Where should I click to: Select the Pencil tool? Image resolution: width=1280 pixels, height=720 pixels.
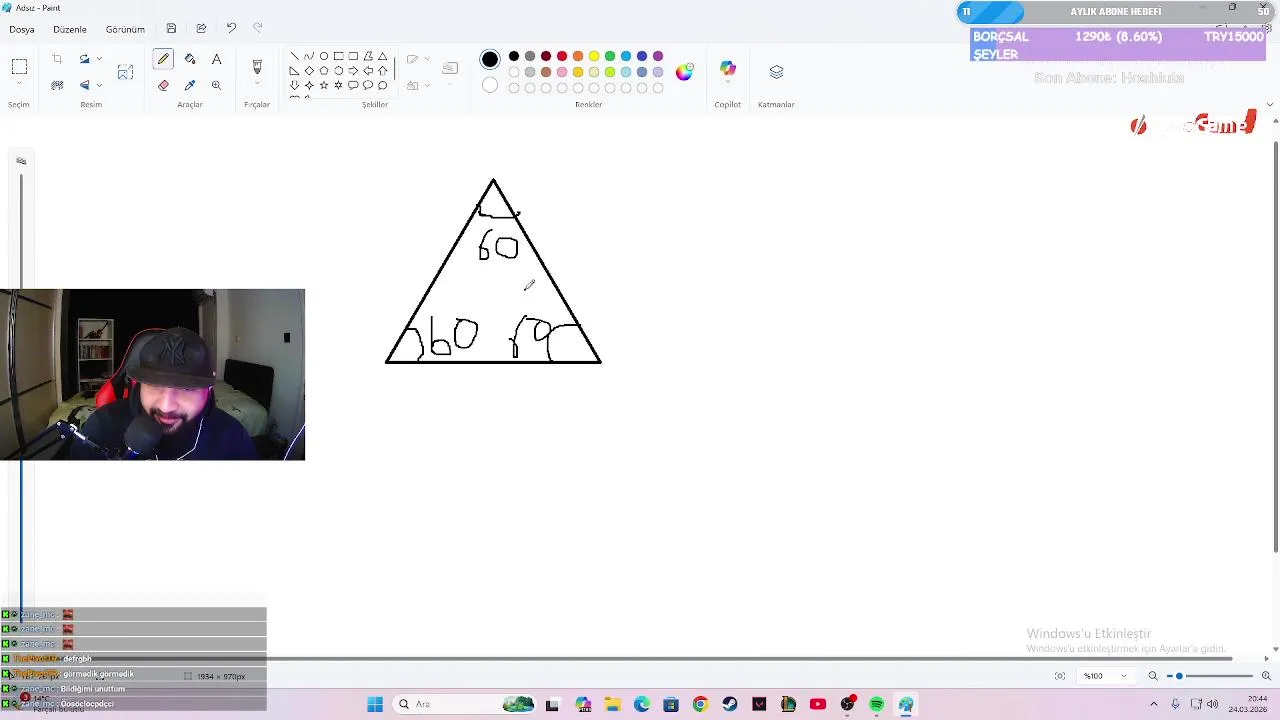pos(163,59)
